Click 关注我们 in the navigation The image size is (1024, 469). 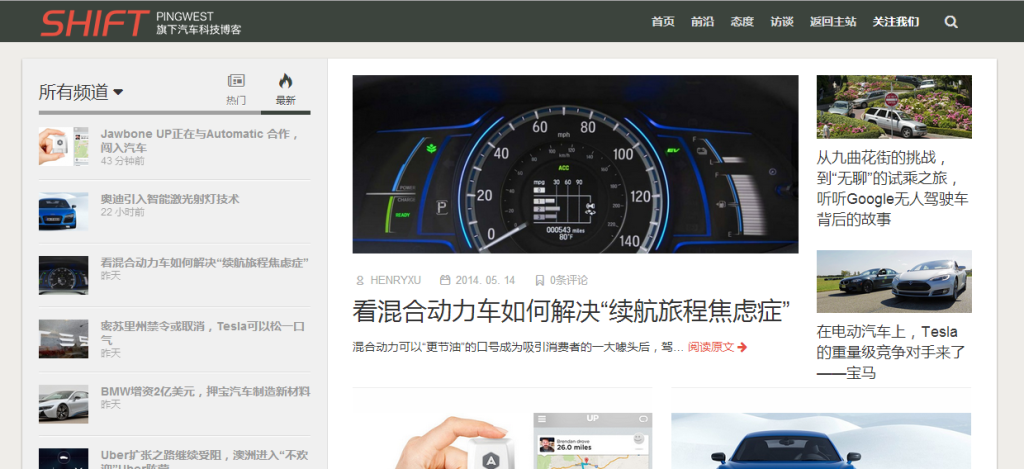[896, 22]
